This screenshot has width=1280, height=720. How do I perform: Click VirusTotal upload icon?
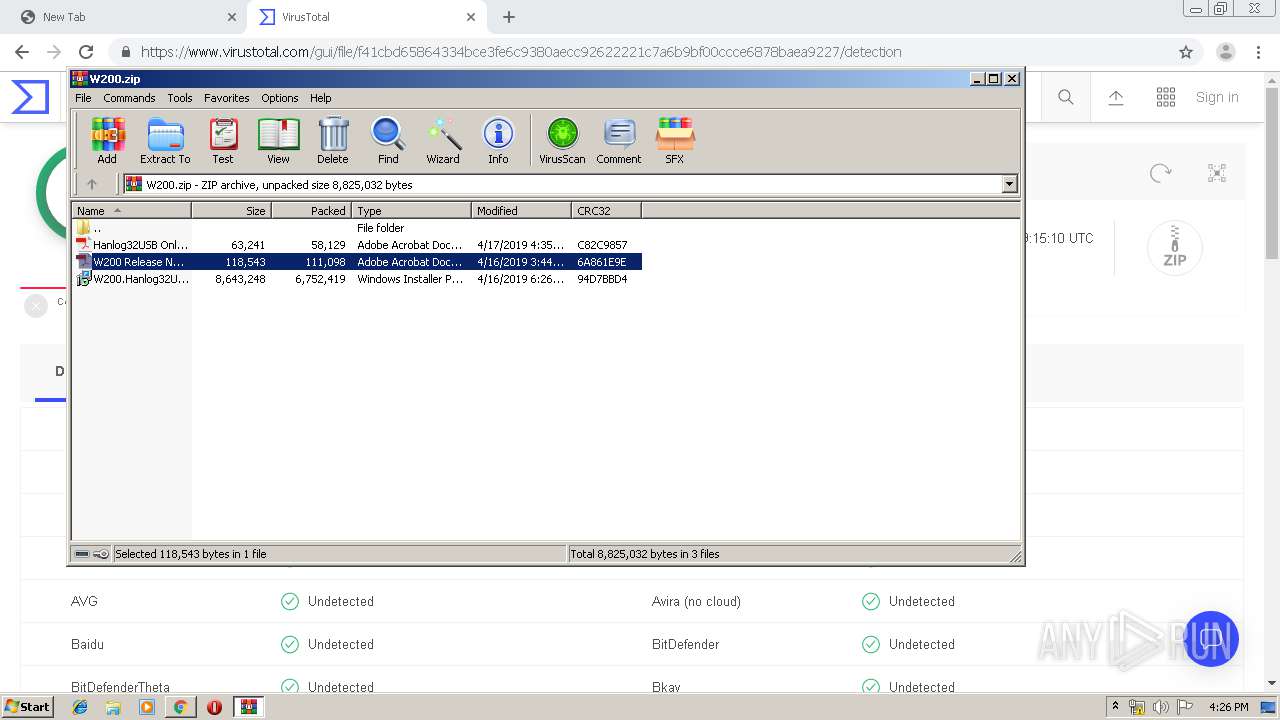(x=1116, y=97)
